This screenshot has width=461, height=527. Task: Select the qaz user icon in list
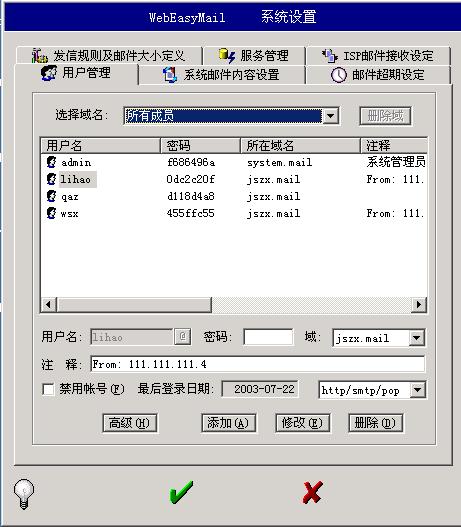(51, 196)
